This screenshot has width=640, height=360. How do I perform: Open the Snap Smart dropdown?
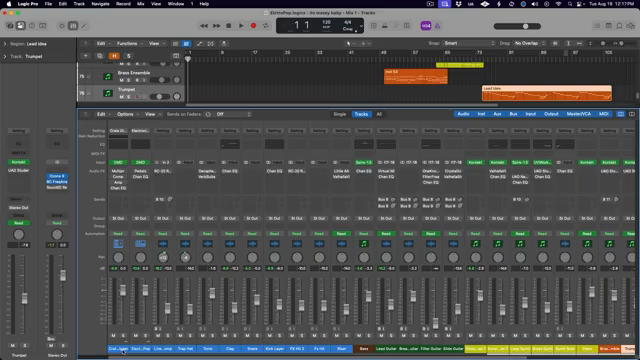pyautogui.click(x=469, y=43)
